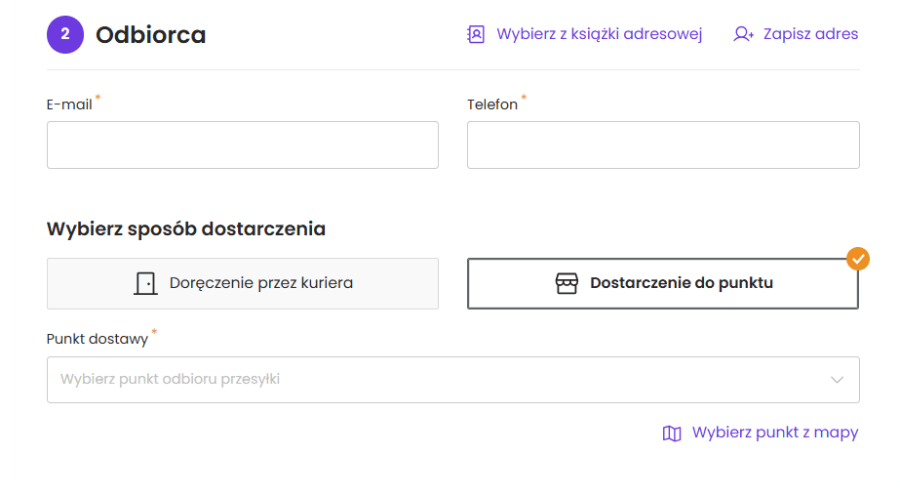The width and height of the screenshot is (900, 489).
Task: Focus the E-mail input field
Action: (x=242, y=145)
